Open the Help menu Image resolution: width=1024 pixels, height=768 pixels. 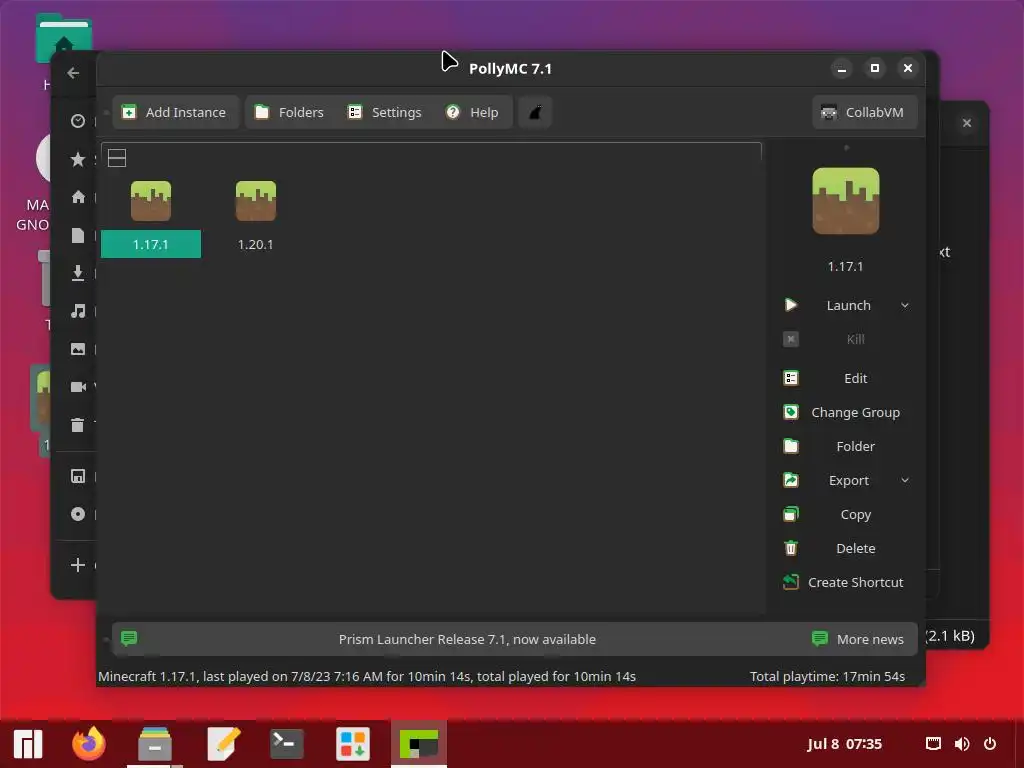472,112
